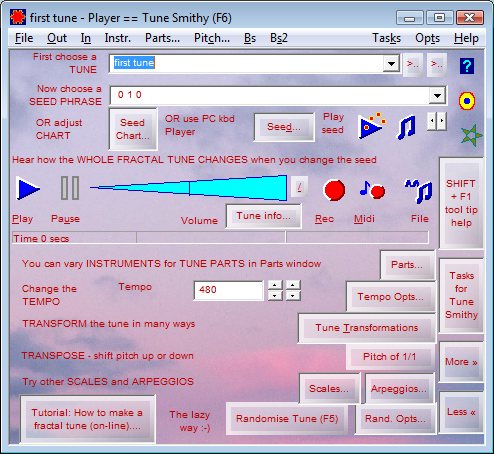Image resolution: width=494 pixels, height=454 pixels.
Task: Open the Tasks menu
Action: coord(386,38)
